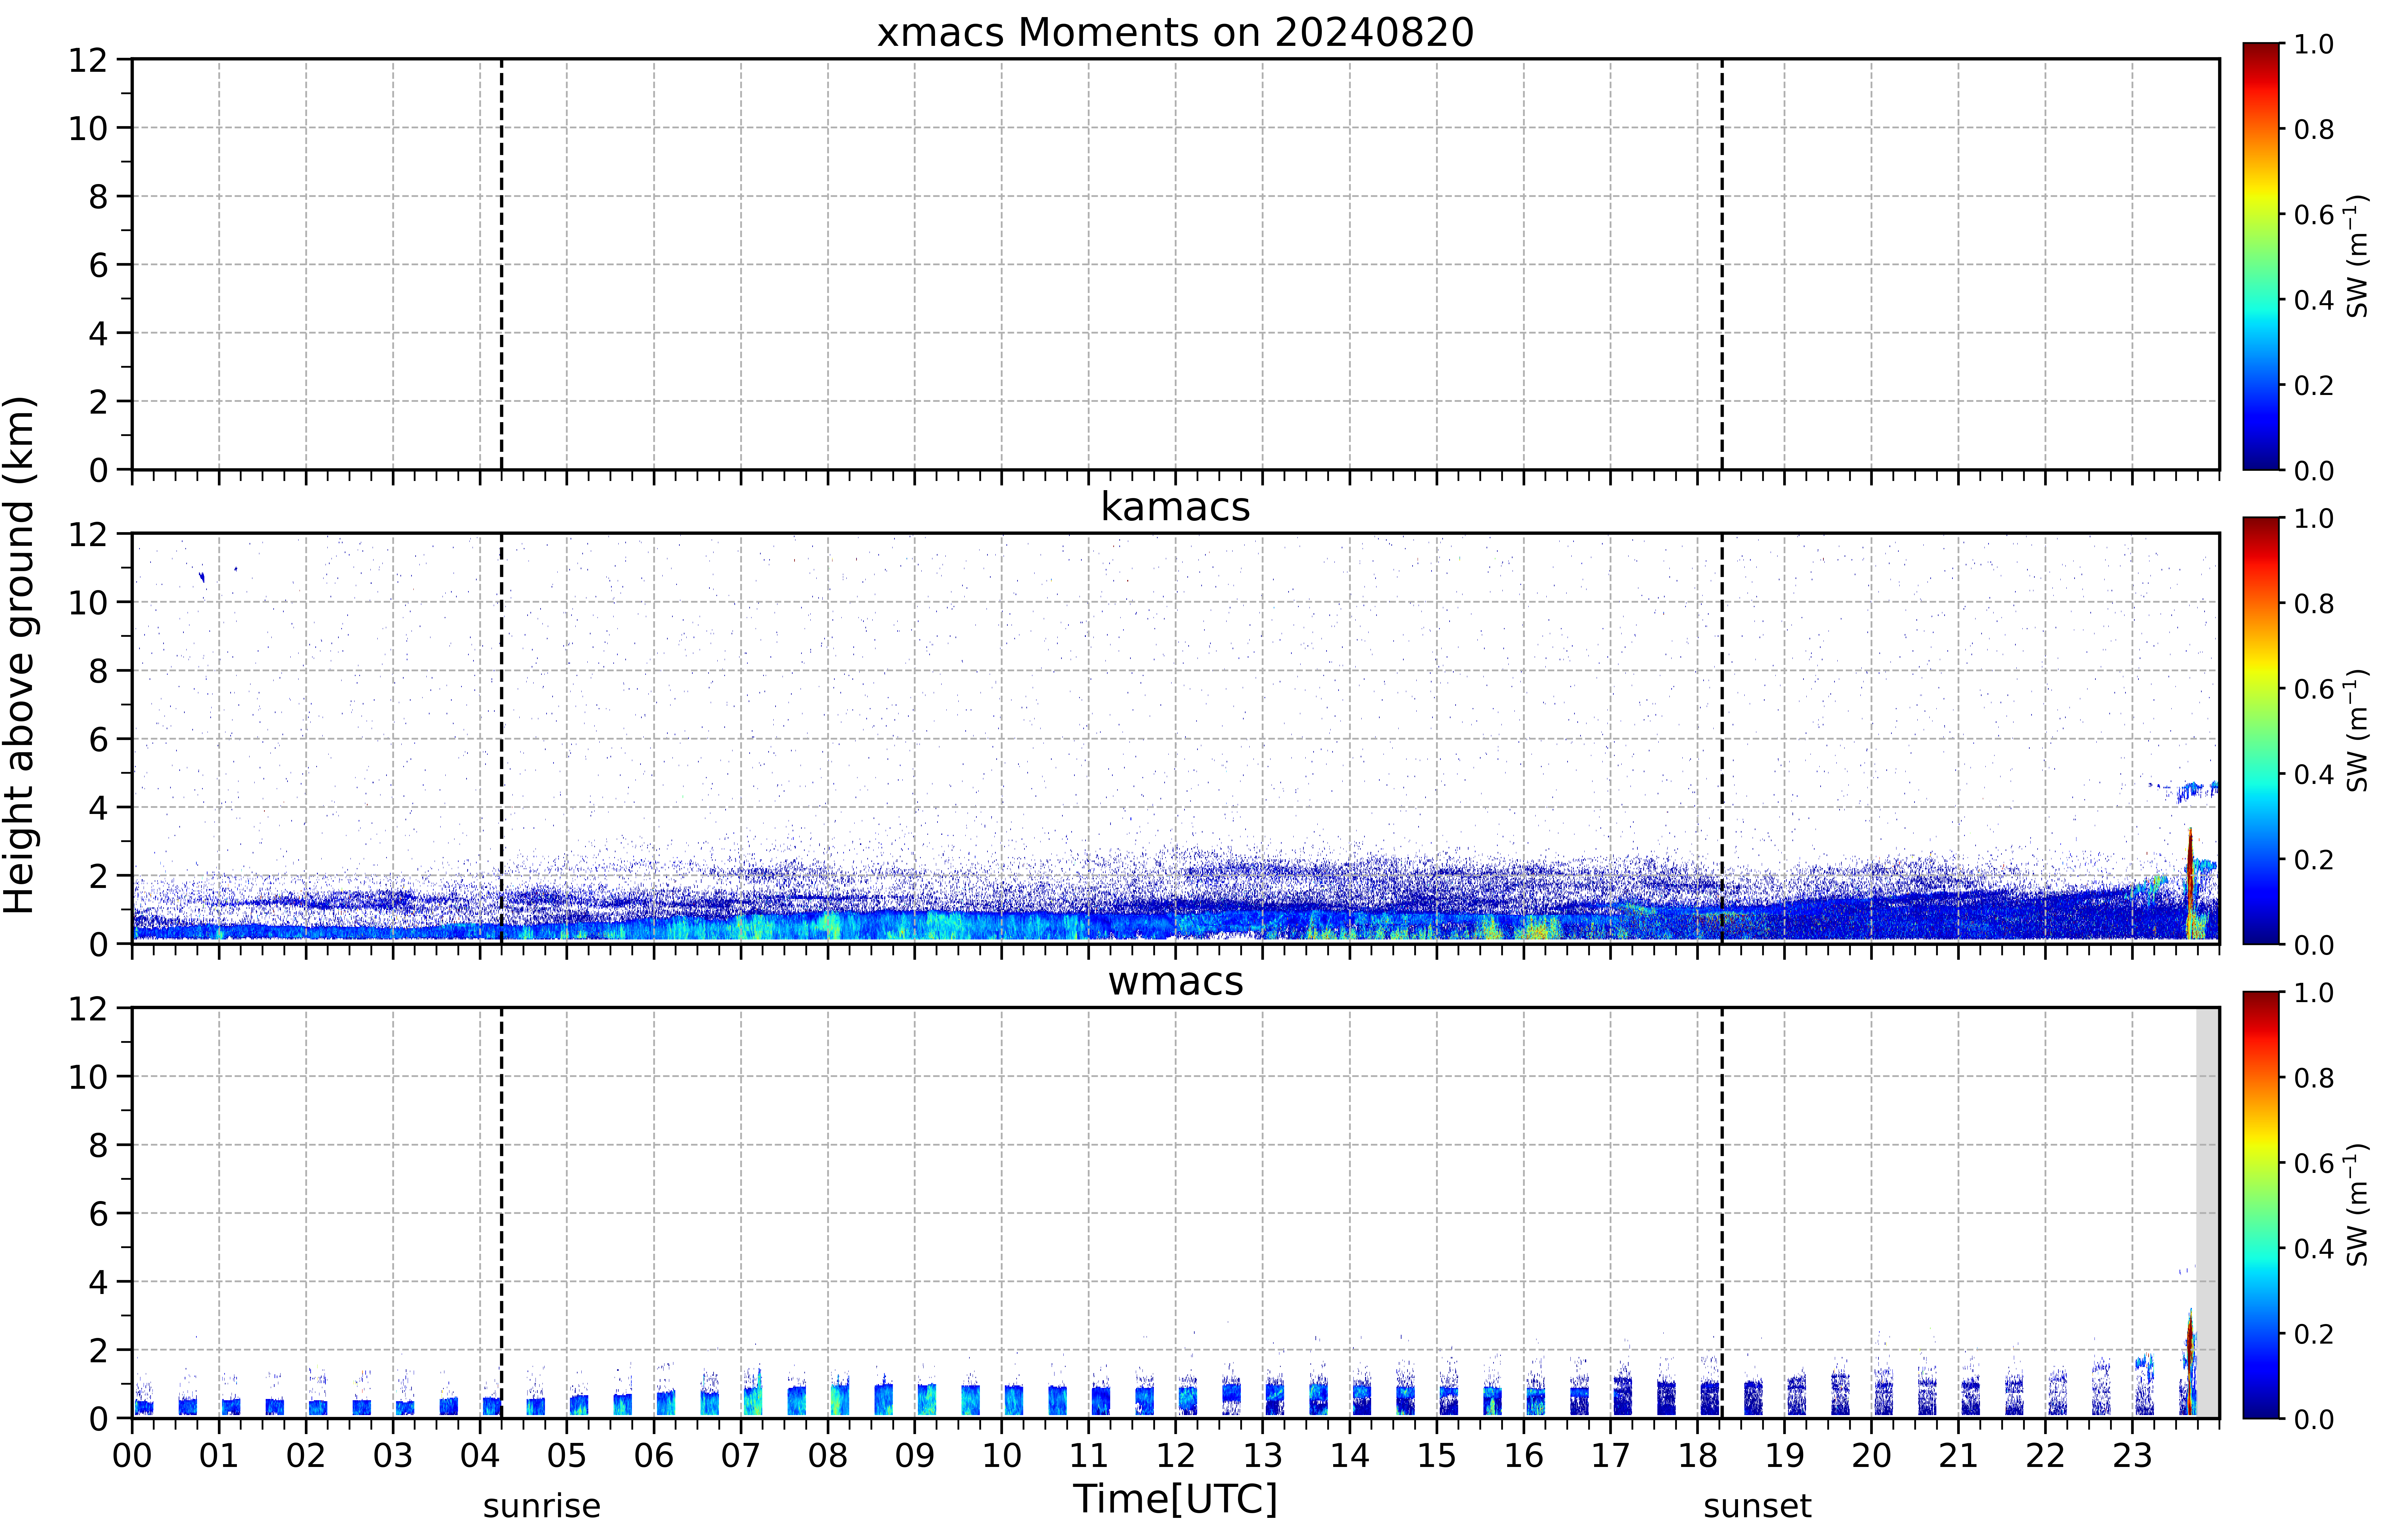Click the 'sunset' label below the axis

coord(1757,1506)
